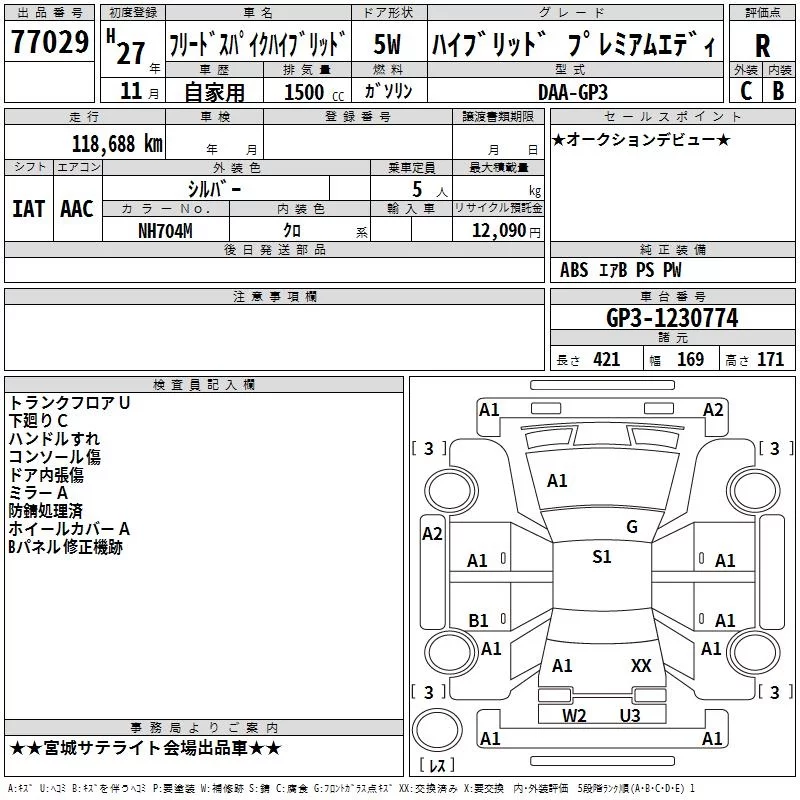This screenshot has width=800, height=800.
Task: Click the XX mark on rear hatch
Action: (641, 665)
